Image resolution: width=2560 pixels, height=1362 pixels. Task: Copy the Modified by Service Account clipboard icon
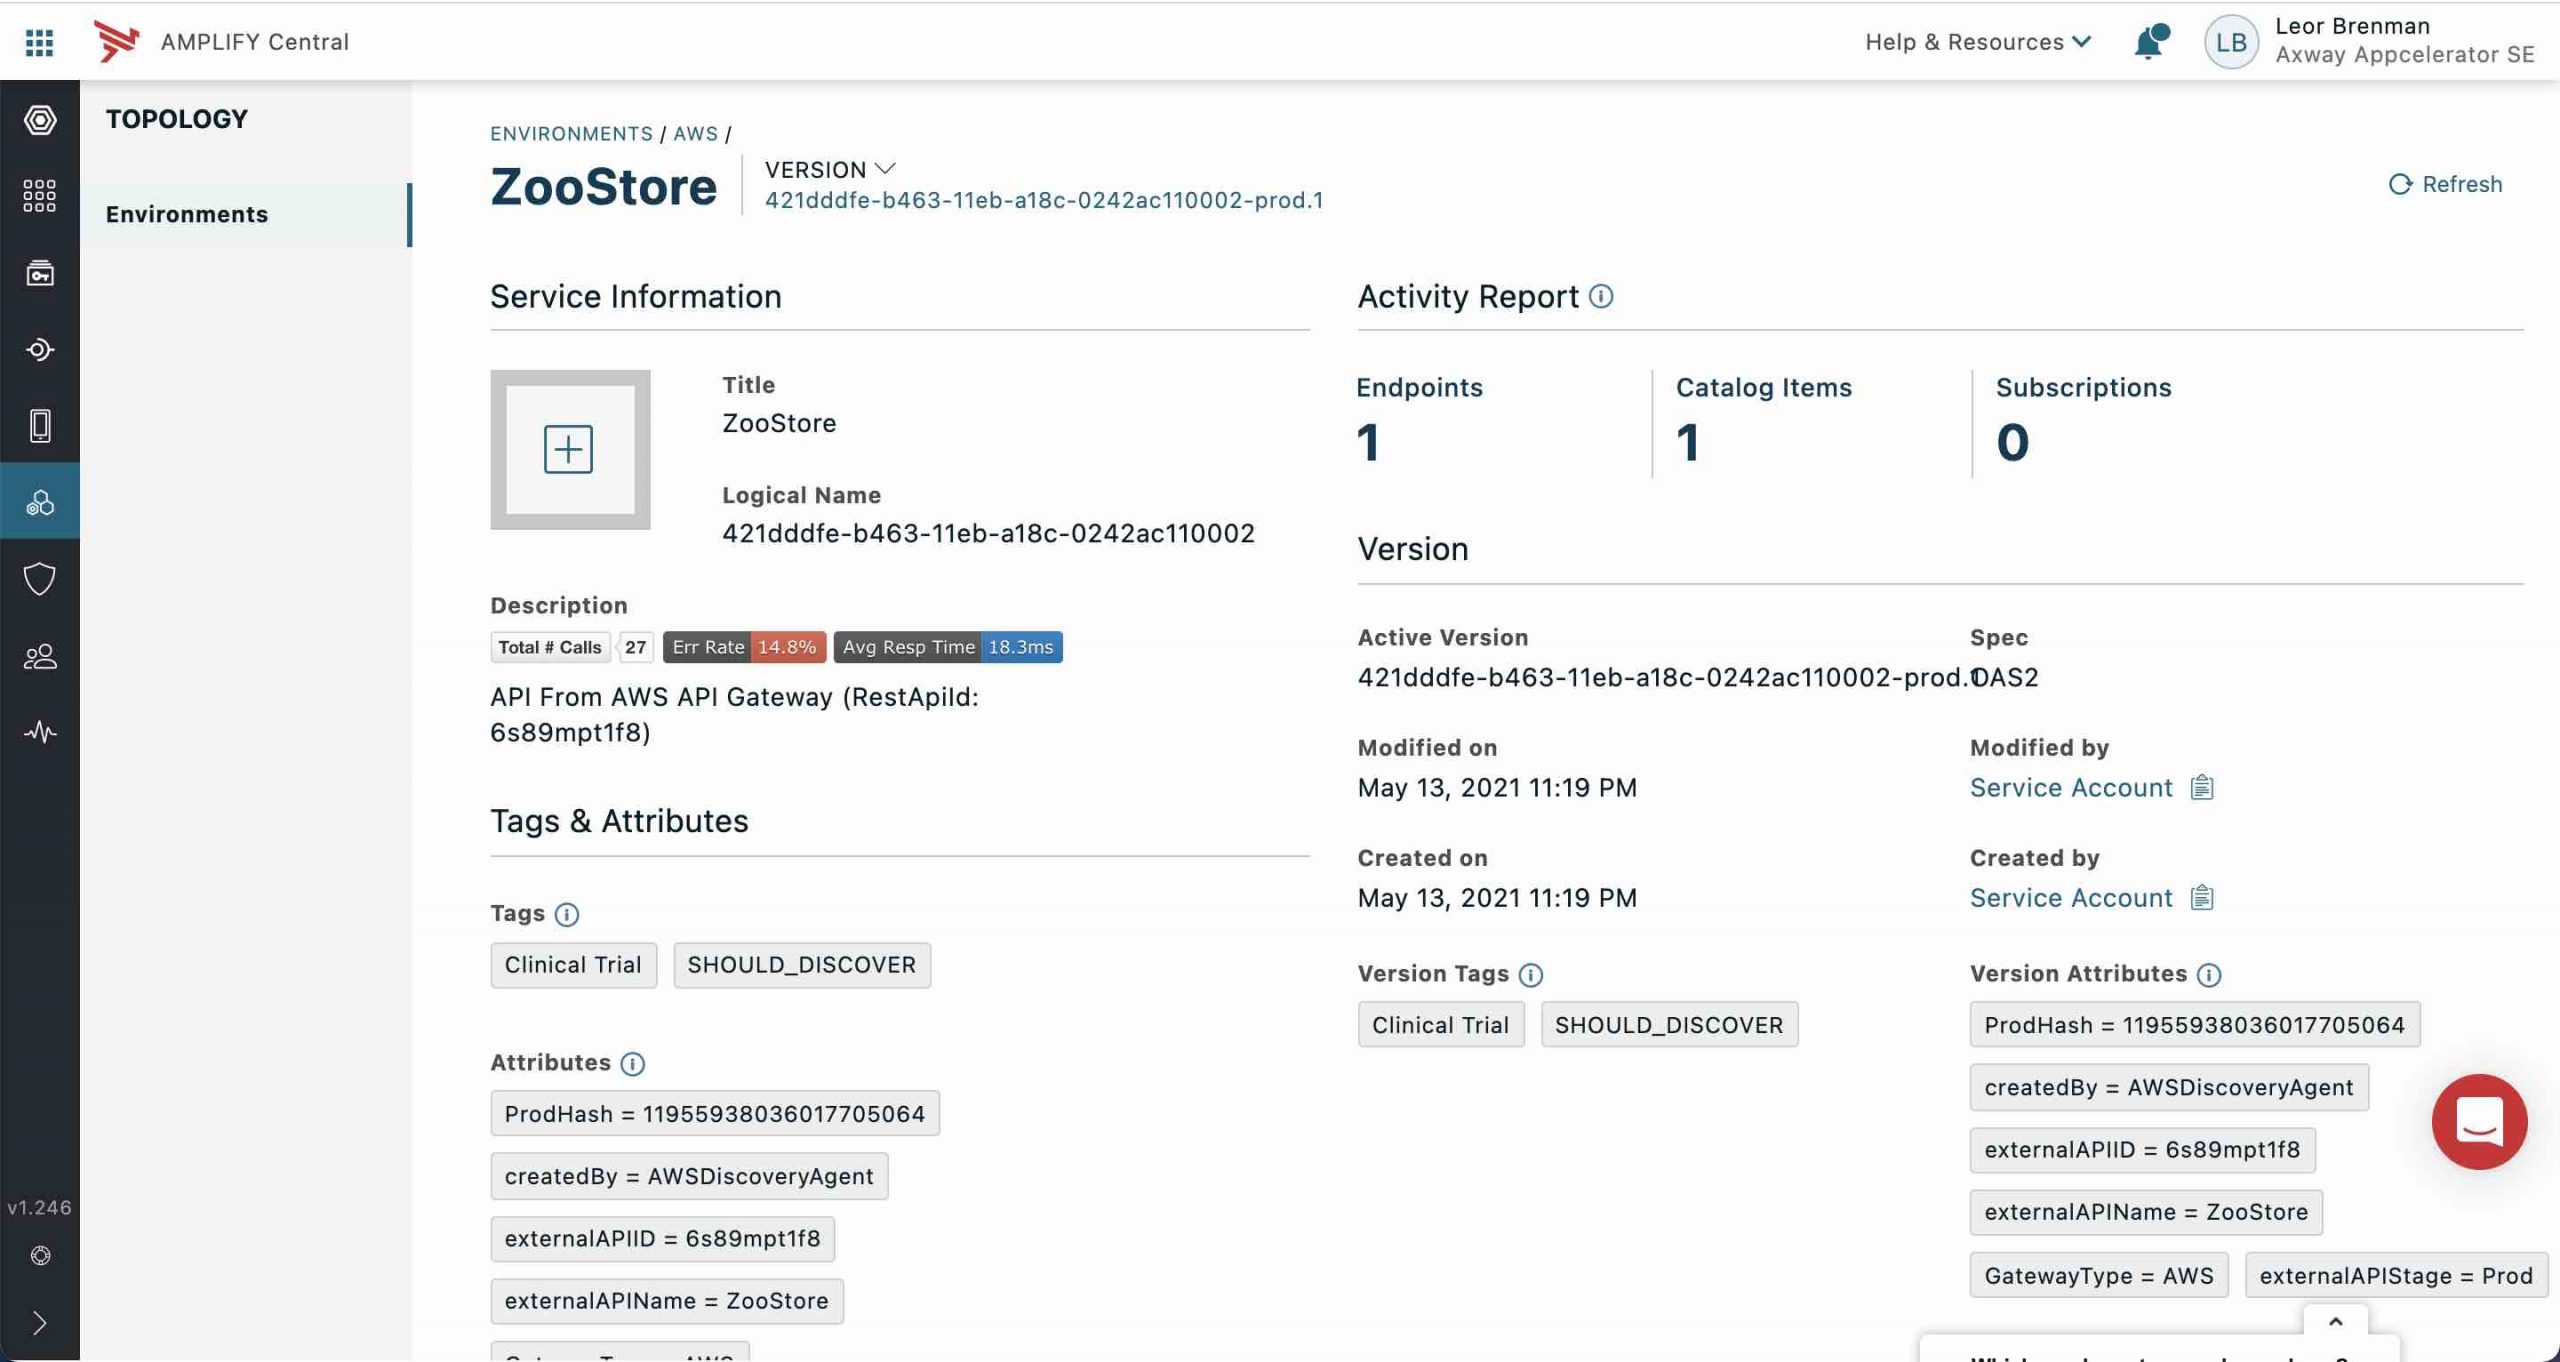click(2202, 788)
